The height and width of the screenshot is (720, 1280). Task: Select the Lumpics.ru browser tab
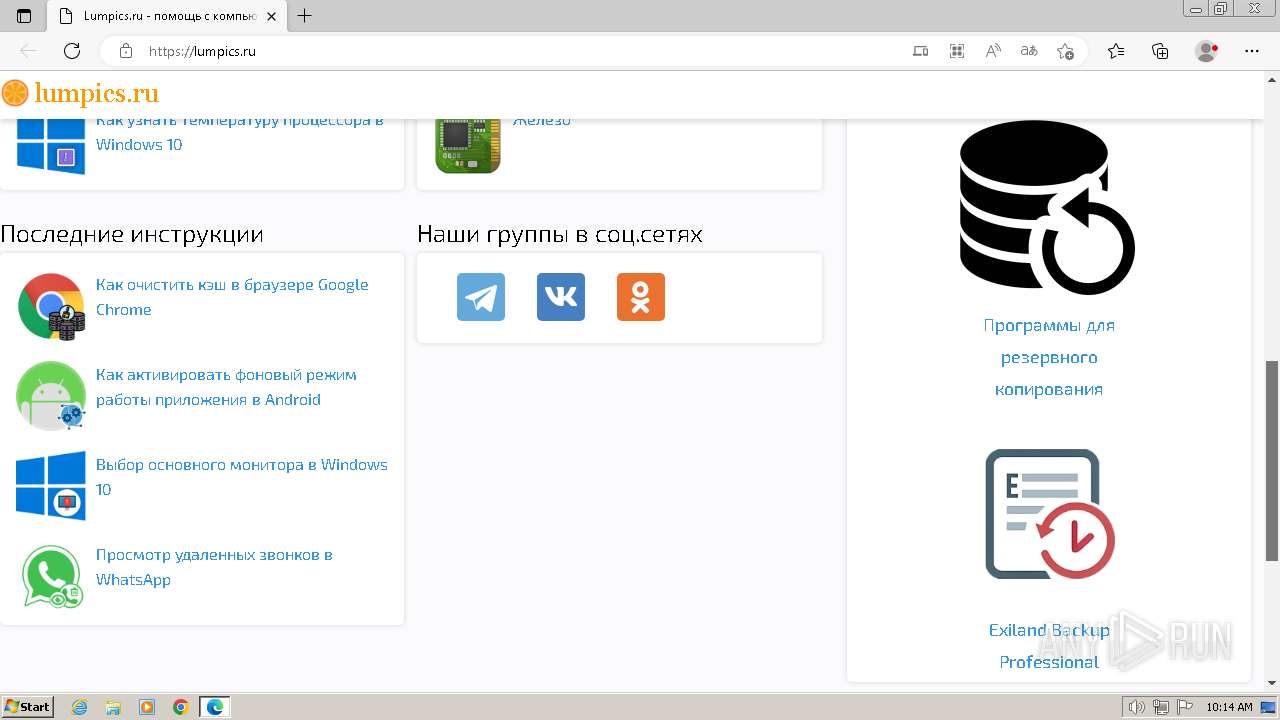point(165,16)
